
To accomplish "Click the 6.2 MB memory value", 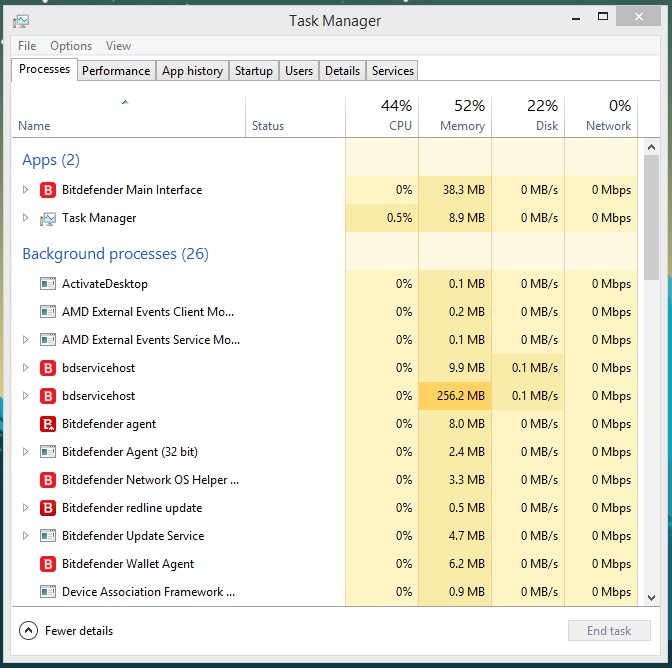I will tap(467, 564).
